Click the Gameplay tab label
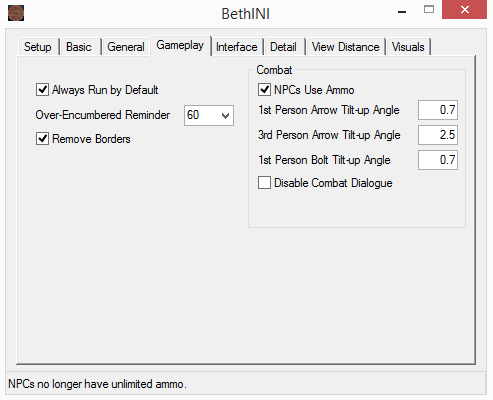The width and height of the screenshot is (493, 400). pyautogui.click(x=180, y=45)
